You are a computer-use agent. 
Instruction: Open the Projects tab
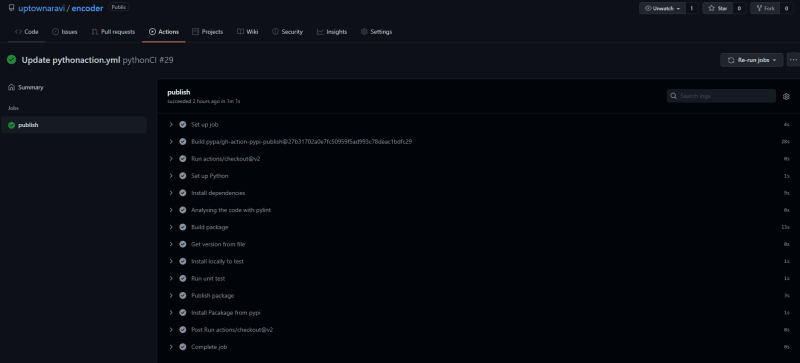coord(207,32)
